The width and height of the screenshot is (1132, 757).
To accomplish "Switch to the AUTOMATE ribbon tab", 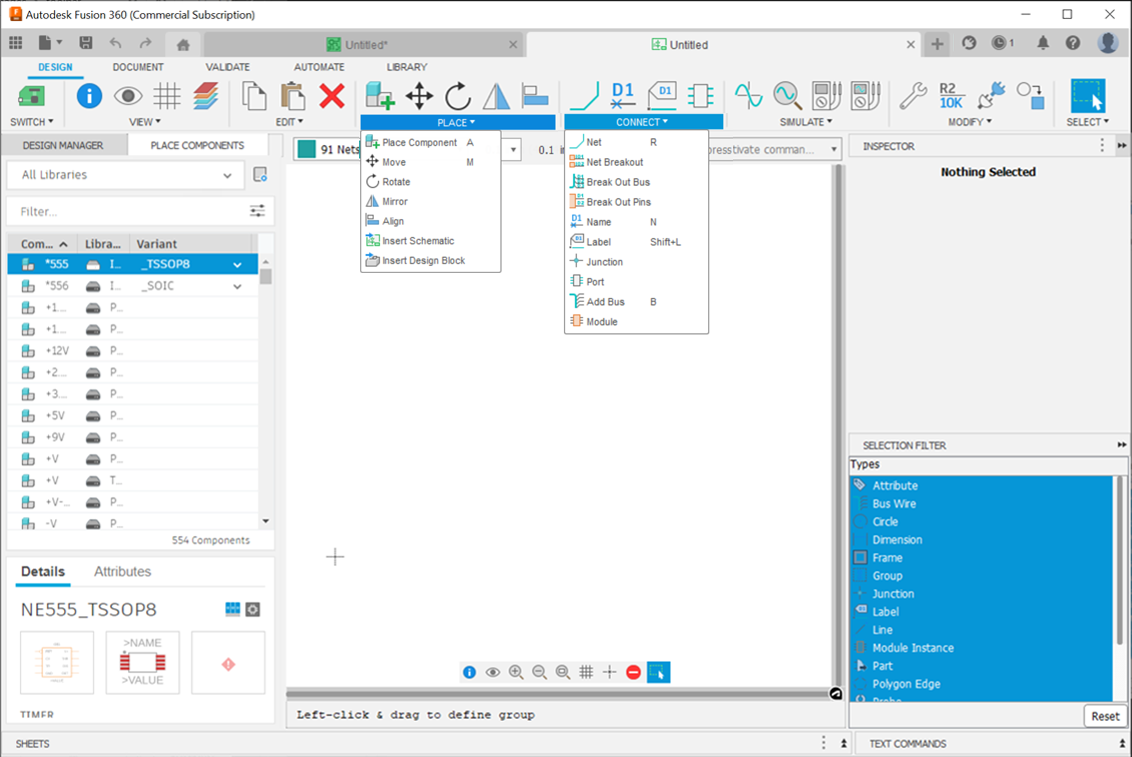I will click(x=319, y=66).
